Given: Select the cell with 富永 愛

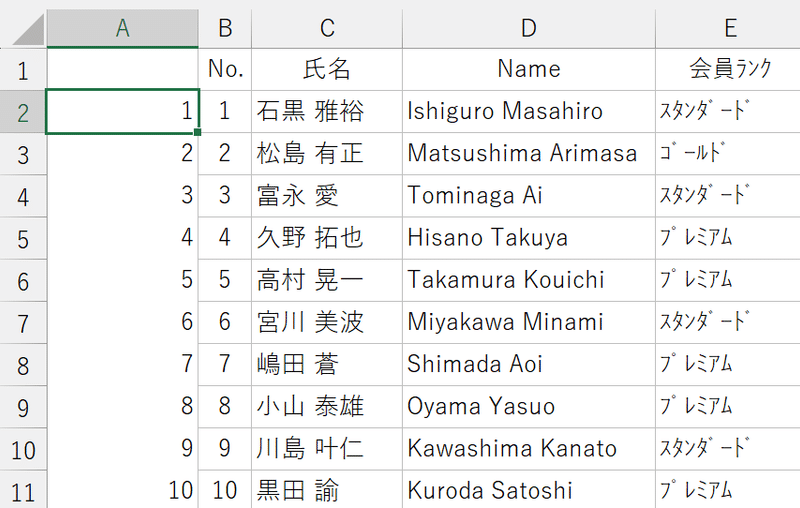Looking at the screenshot, I should pos(327,196).
